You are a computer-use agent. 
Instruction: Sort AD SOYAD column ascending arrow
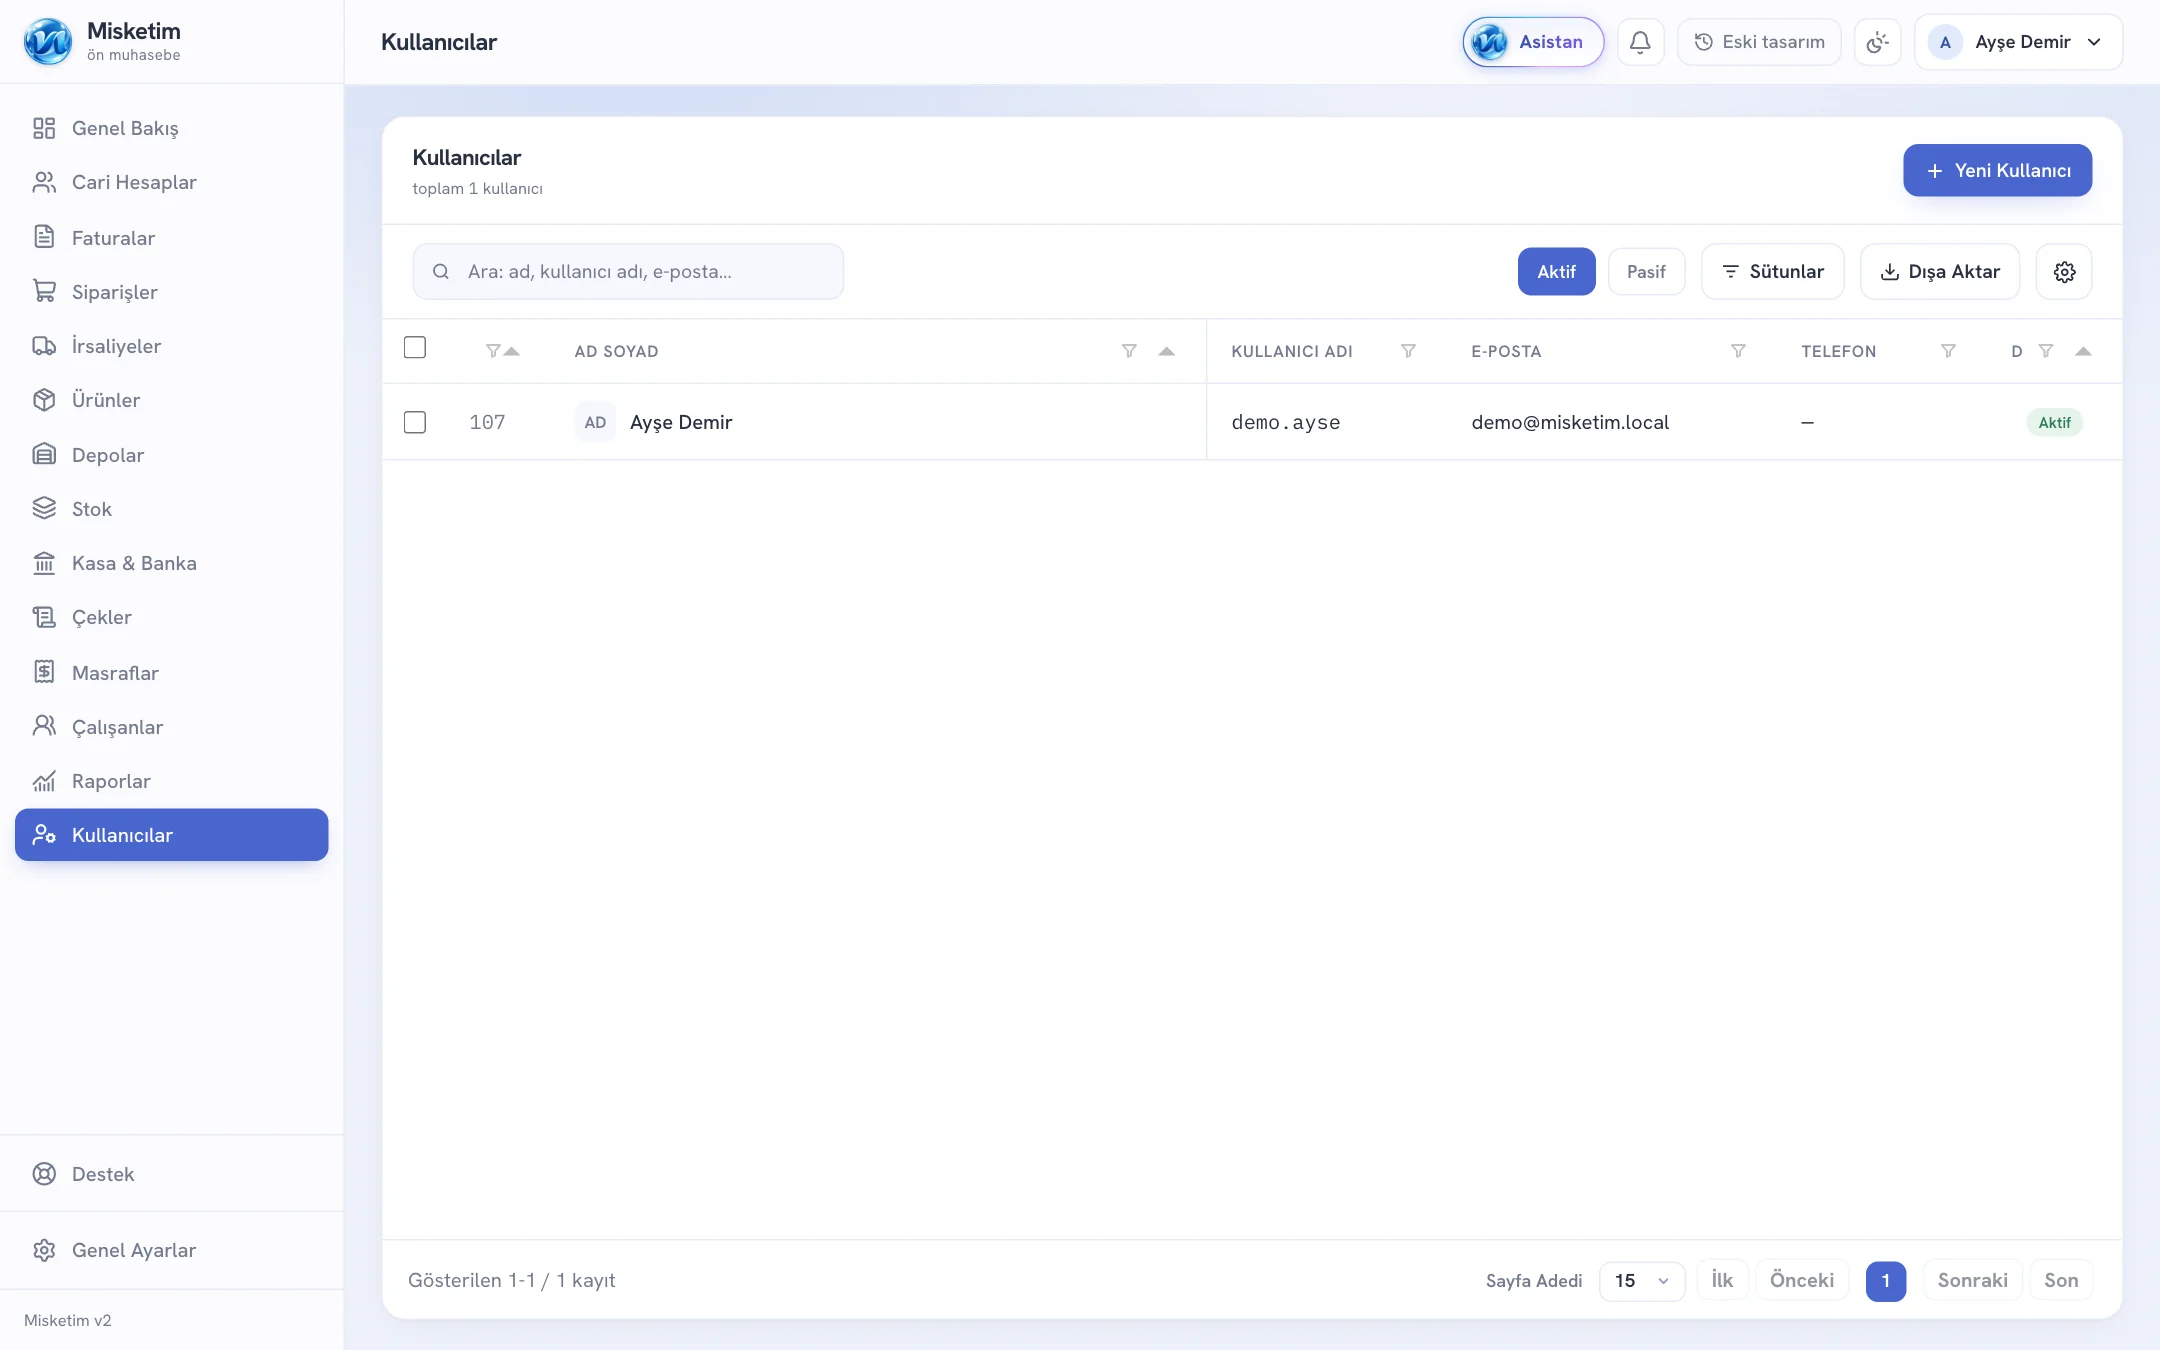tap(1166, 351)
